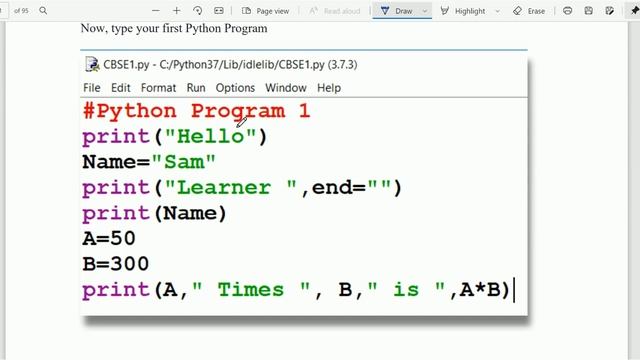Click the A=50 code line
Image resolution: width=640 pixels, height=360 pixels.
tap(109, 239)
